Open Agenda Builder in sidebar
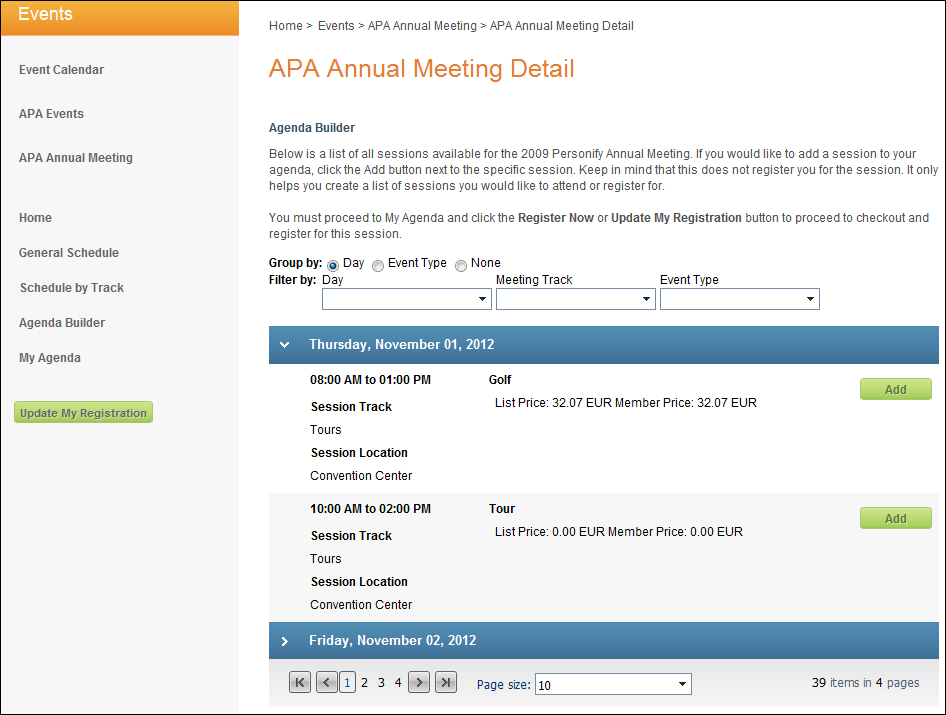This screenshot has height=715, width=946. (x=62, y=323)
